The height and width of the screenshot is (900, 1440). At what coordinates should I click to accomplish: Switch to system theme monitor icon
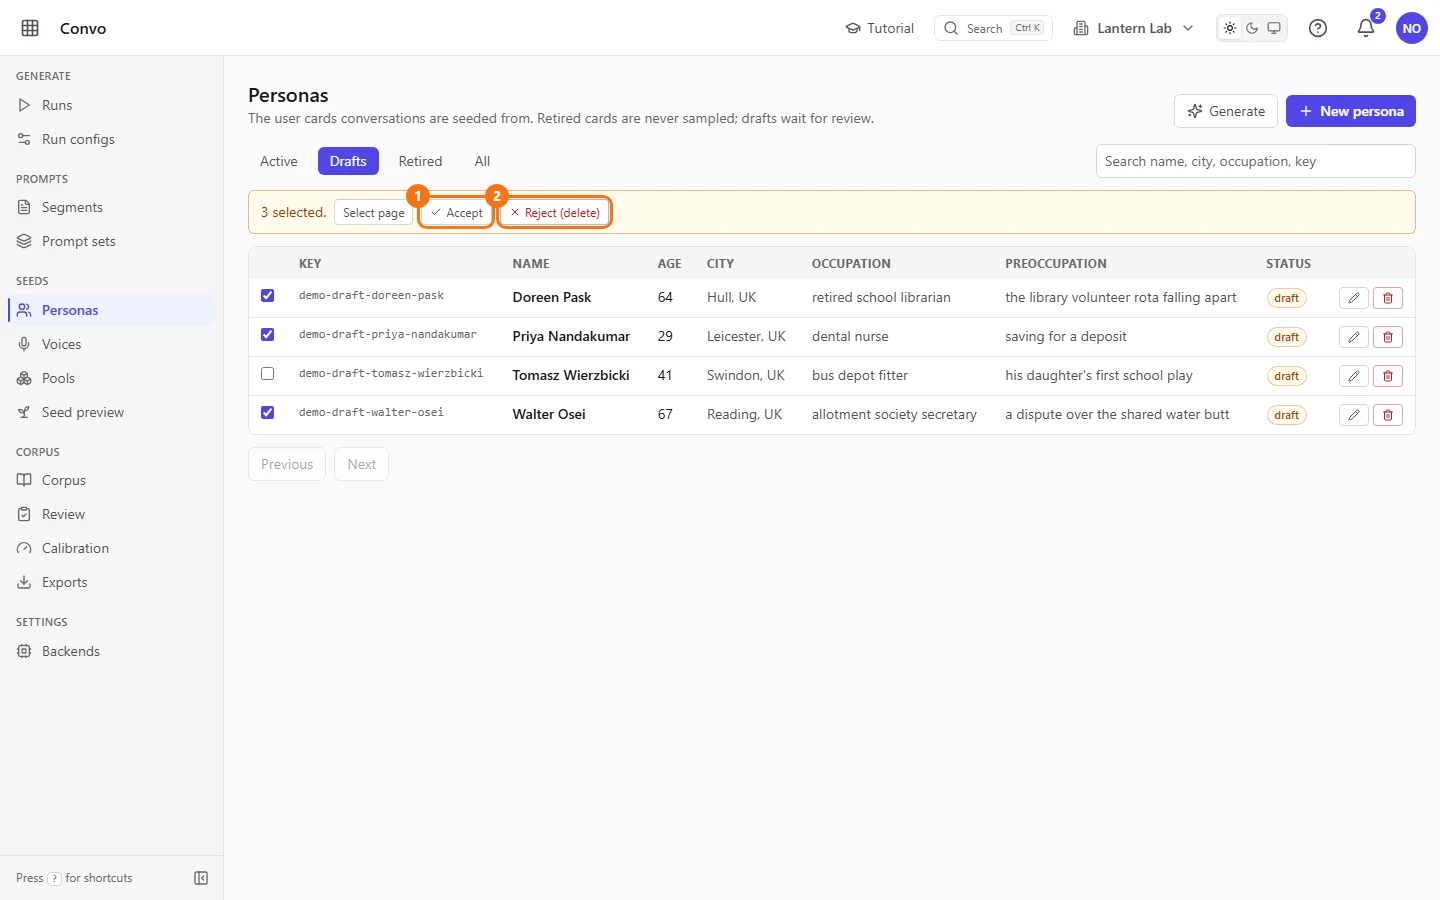pyautogui.click(x=1274, y=28)
